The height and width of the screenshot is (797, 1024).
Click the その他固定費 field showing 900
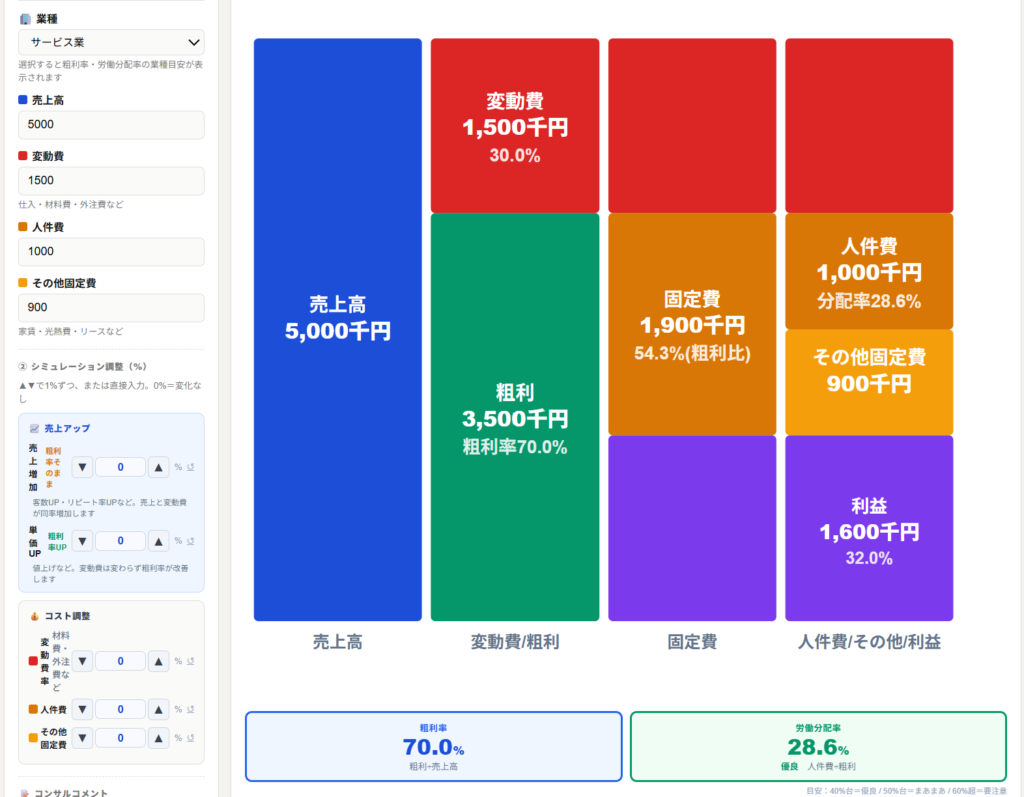[x=111, y=307]
